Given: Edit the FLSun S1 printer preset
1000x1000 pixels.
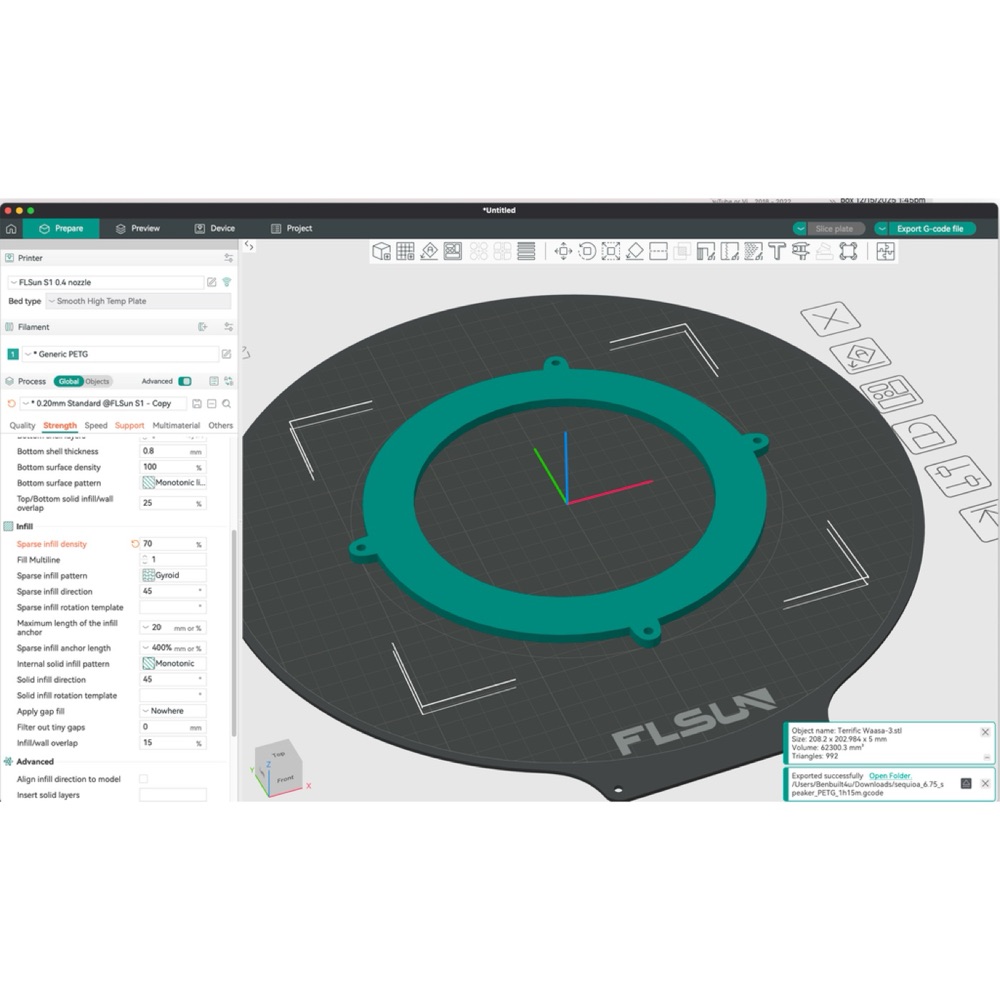Looking at the screenshot, I should [x=212, y=282].
